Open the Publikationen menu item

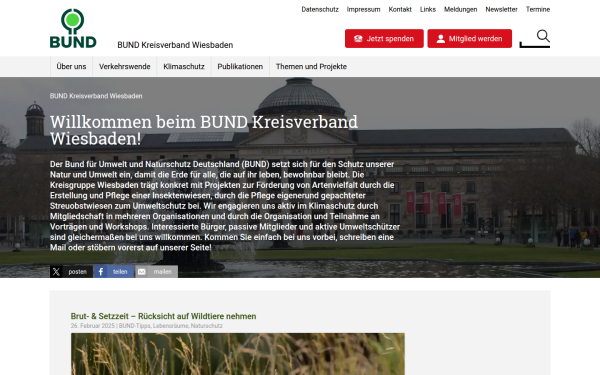pos(240,67)
